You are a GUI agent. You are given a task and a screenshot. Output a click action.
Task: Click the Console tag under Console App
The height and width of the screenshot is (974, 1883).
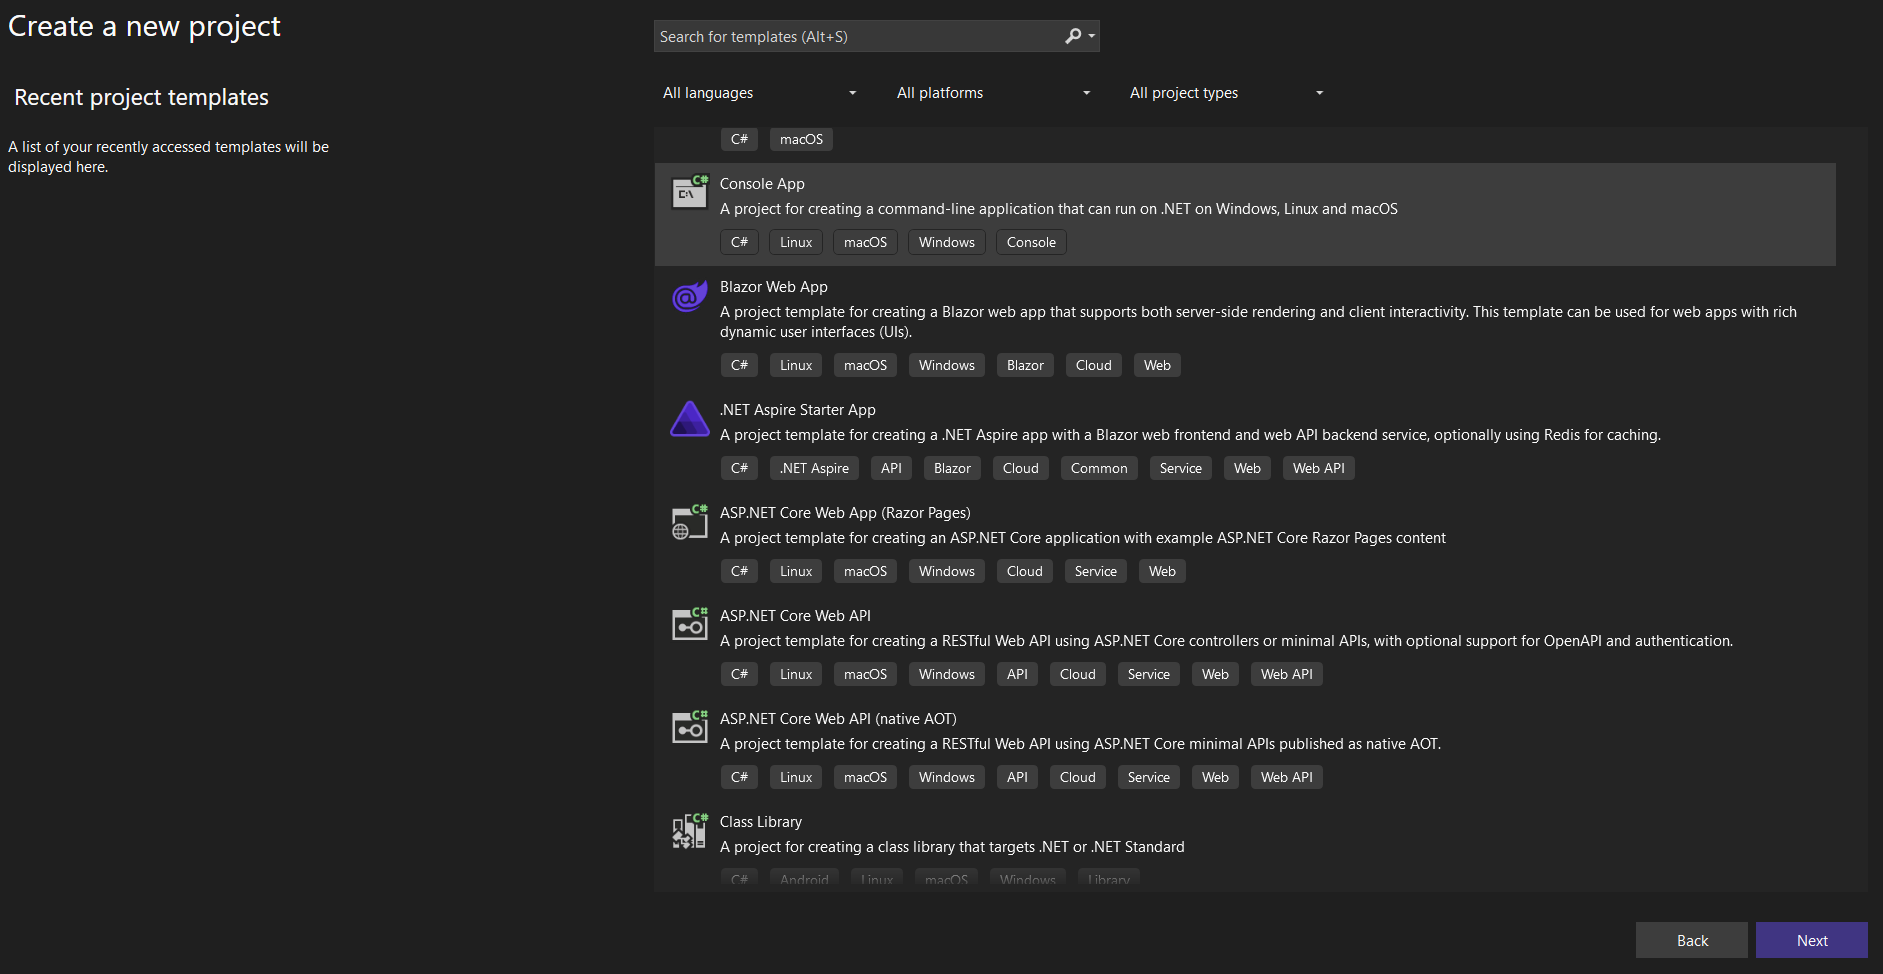point(1031,242)
